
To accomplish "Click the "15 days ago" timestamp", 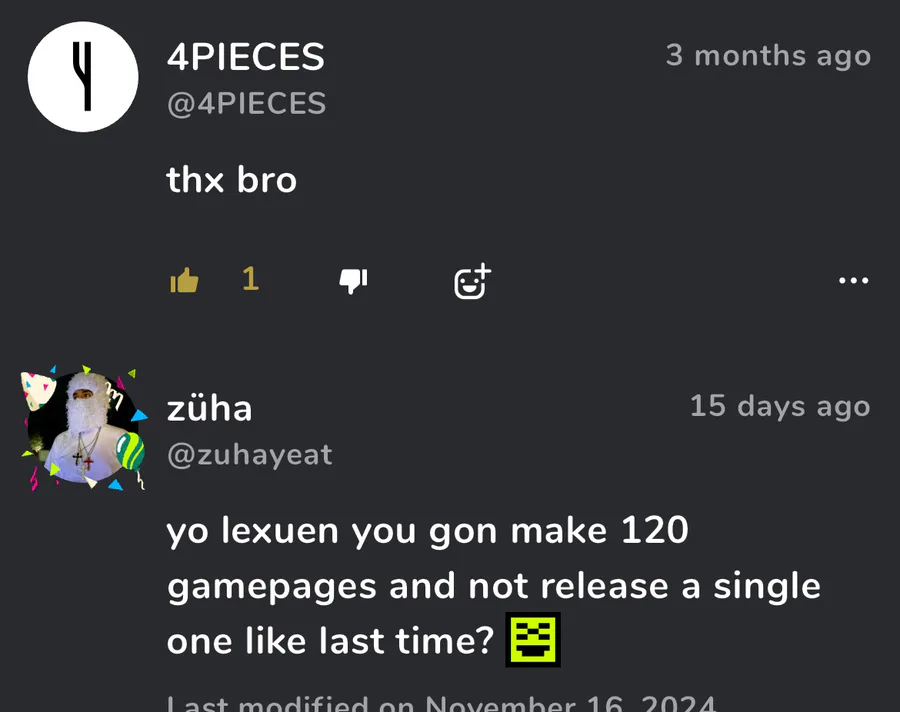I will 779,407.
